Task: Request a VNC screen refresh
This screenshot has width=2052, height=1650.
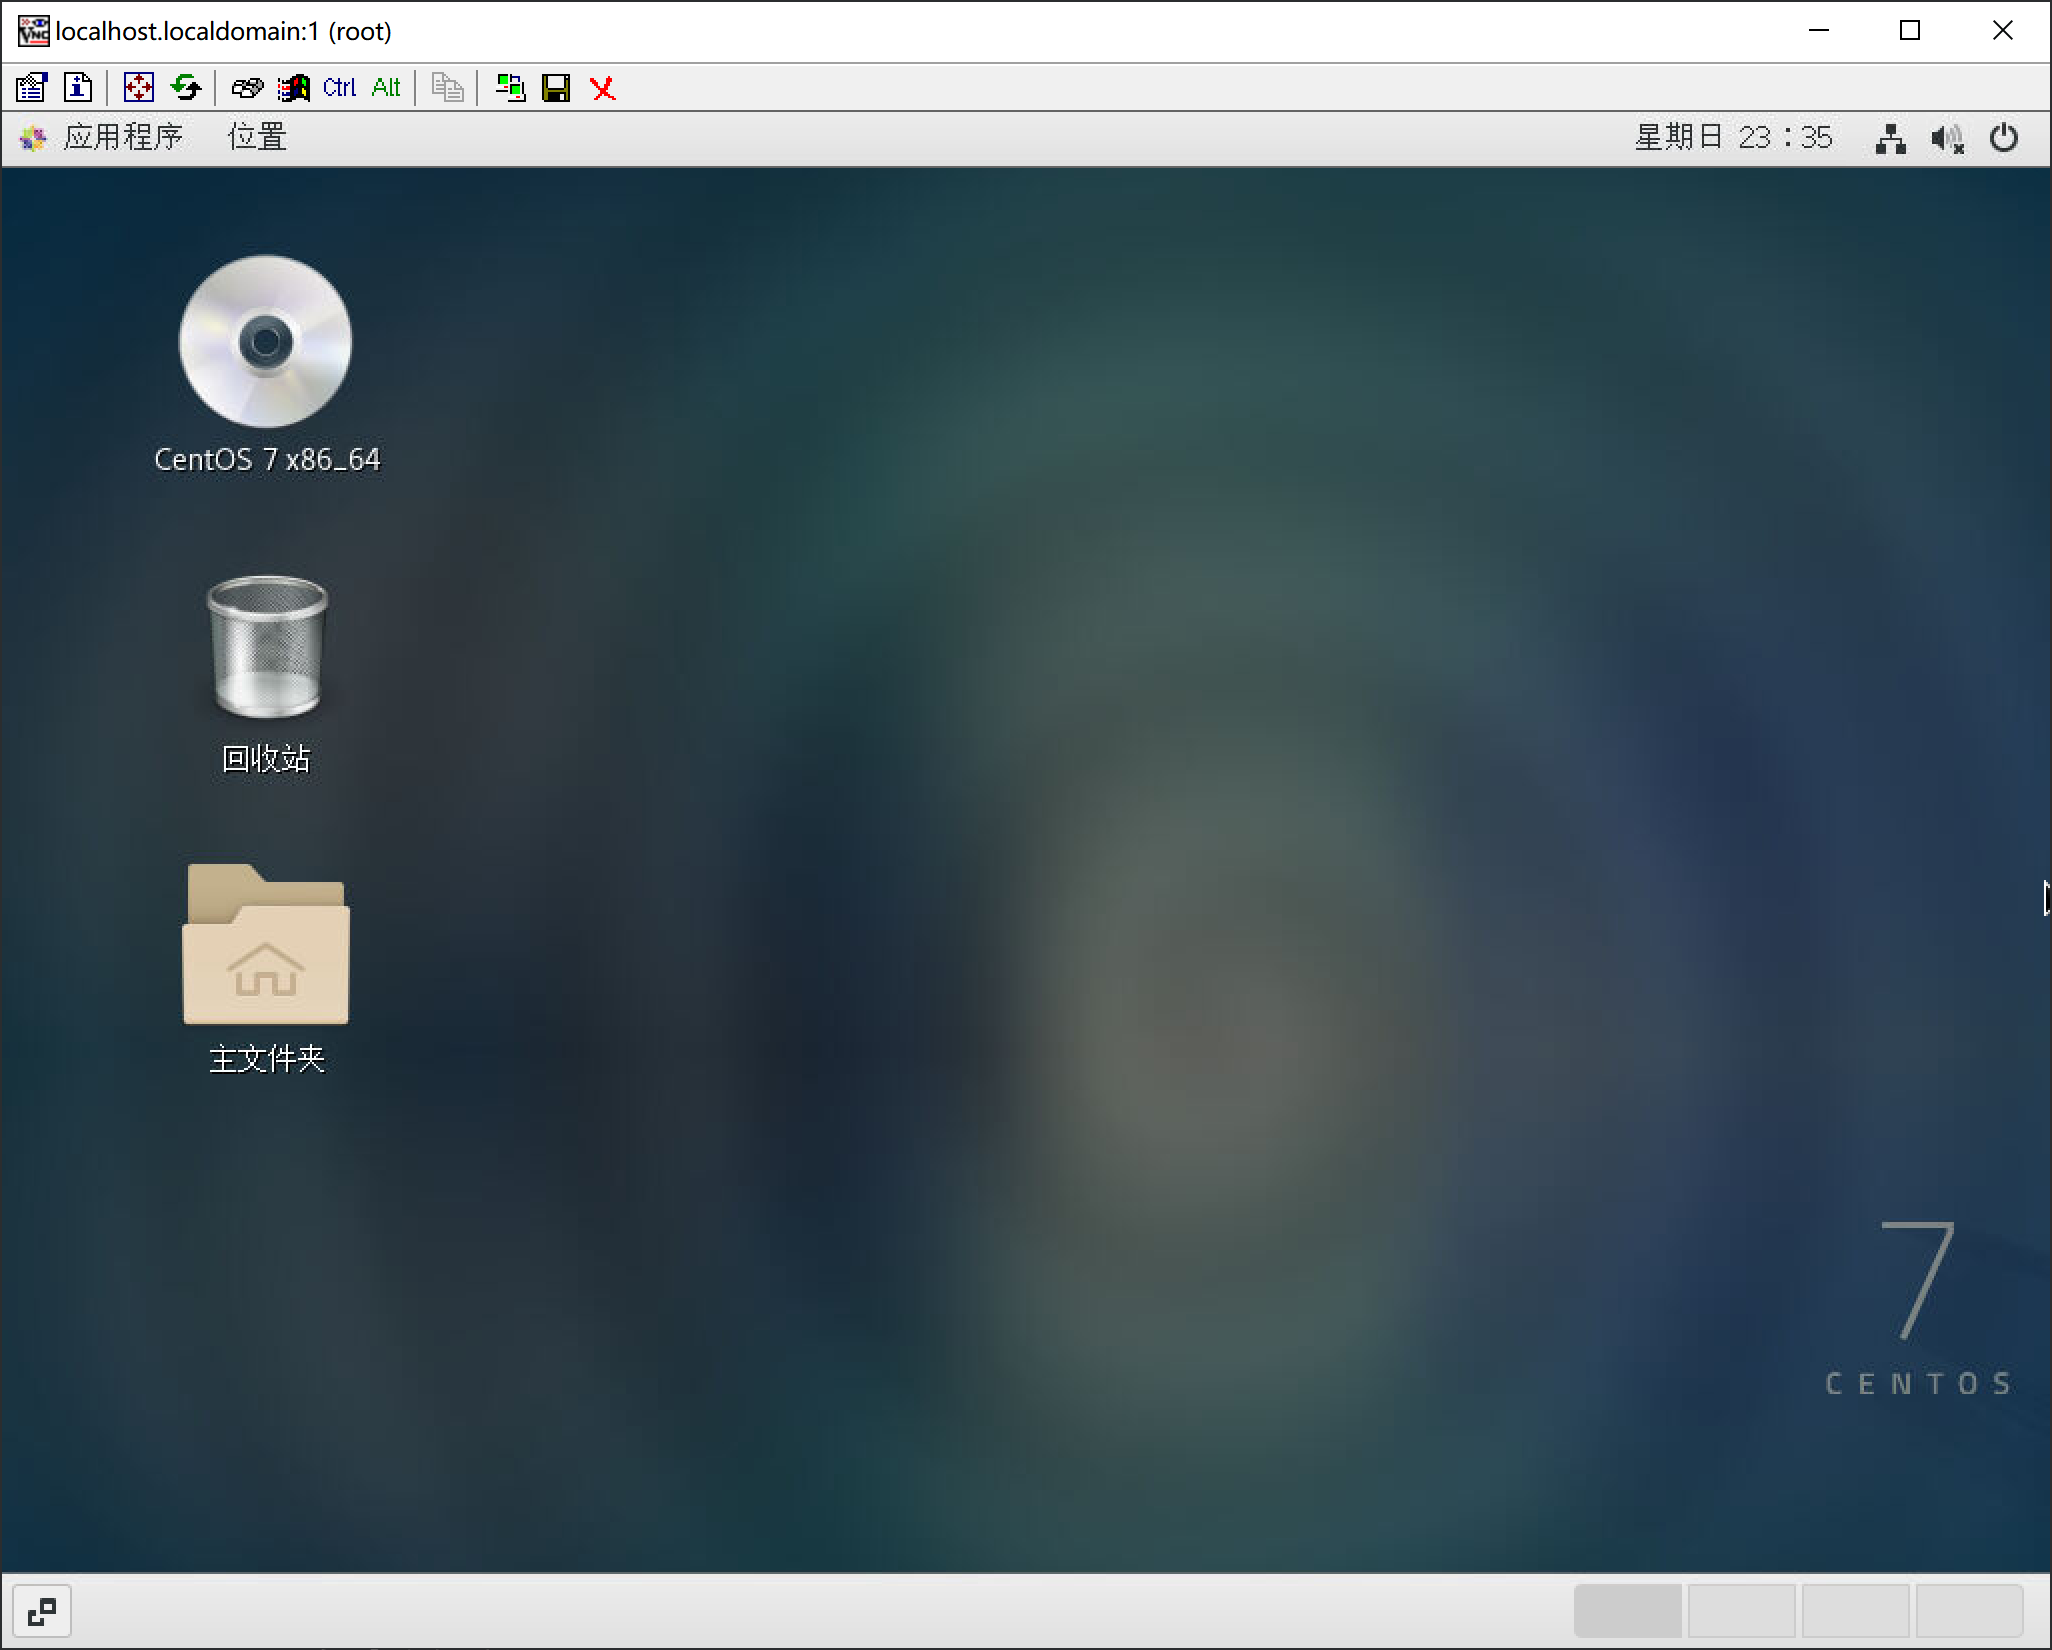Action: pos(186,88)
